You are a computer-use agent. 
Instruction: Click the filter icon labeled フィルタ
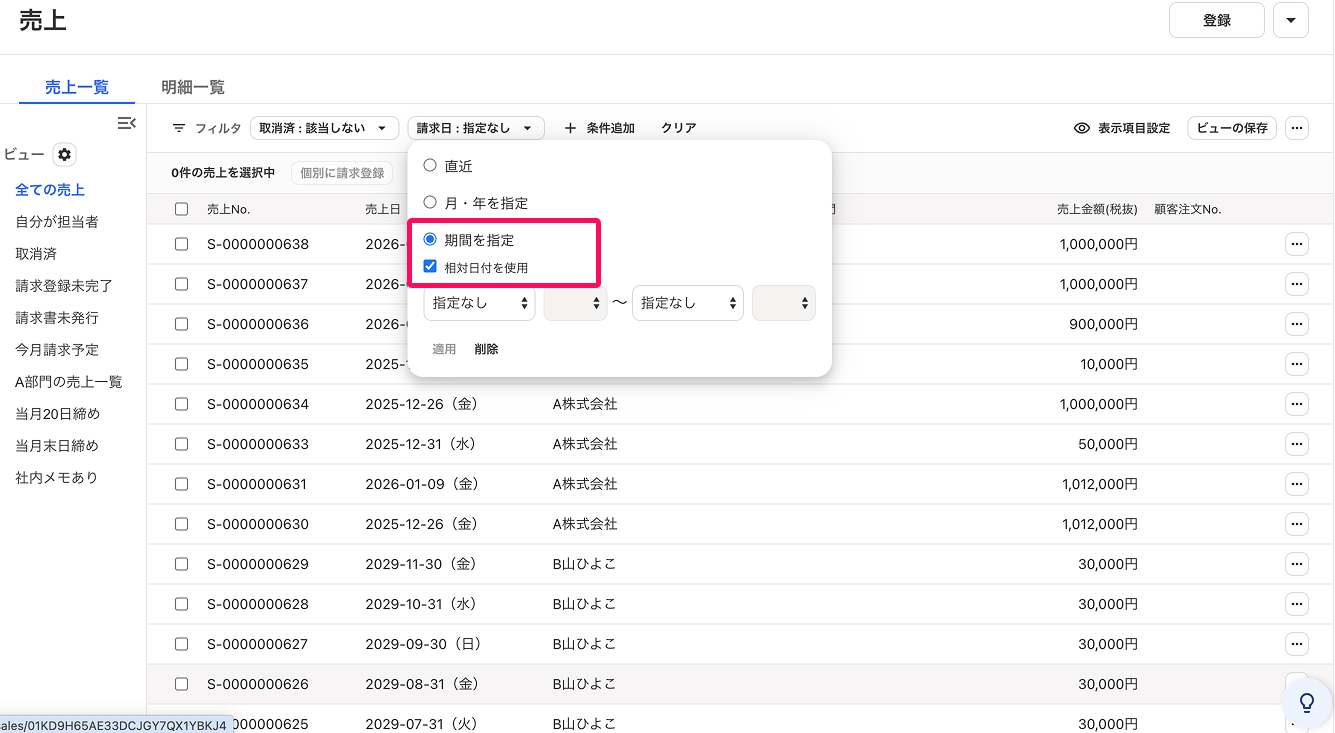pyautogui.click(x=179, y=128)
